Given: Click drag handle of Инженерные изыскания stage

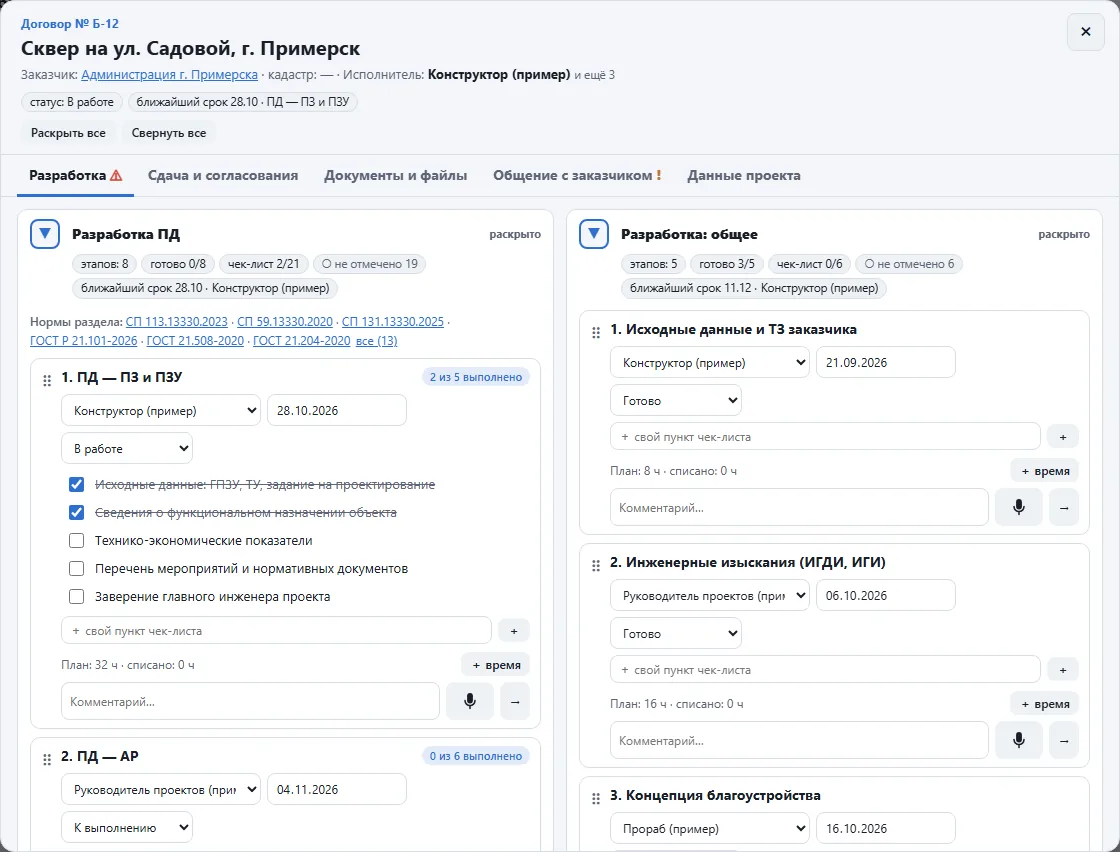Looking at the screenshot, I should tap(596, 565).
